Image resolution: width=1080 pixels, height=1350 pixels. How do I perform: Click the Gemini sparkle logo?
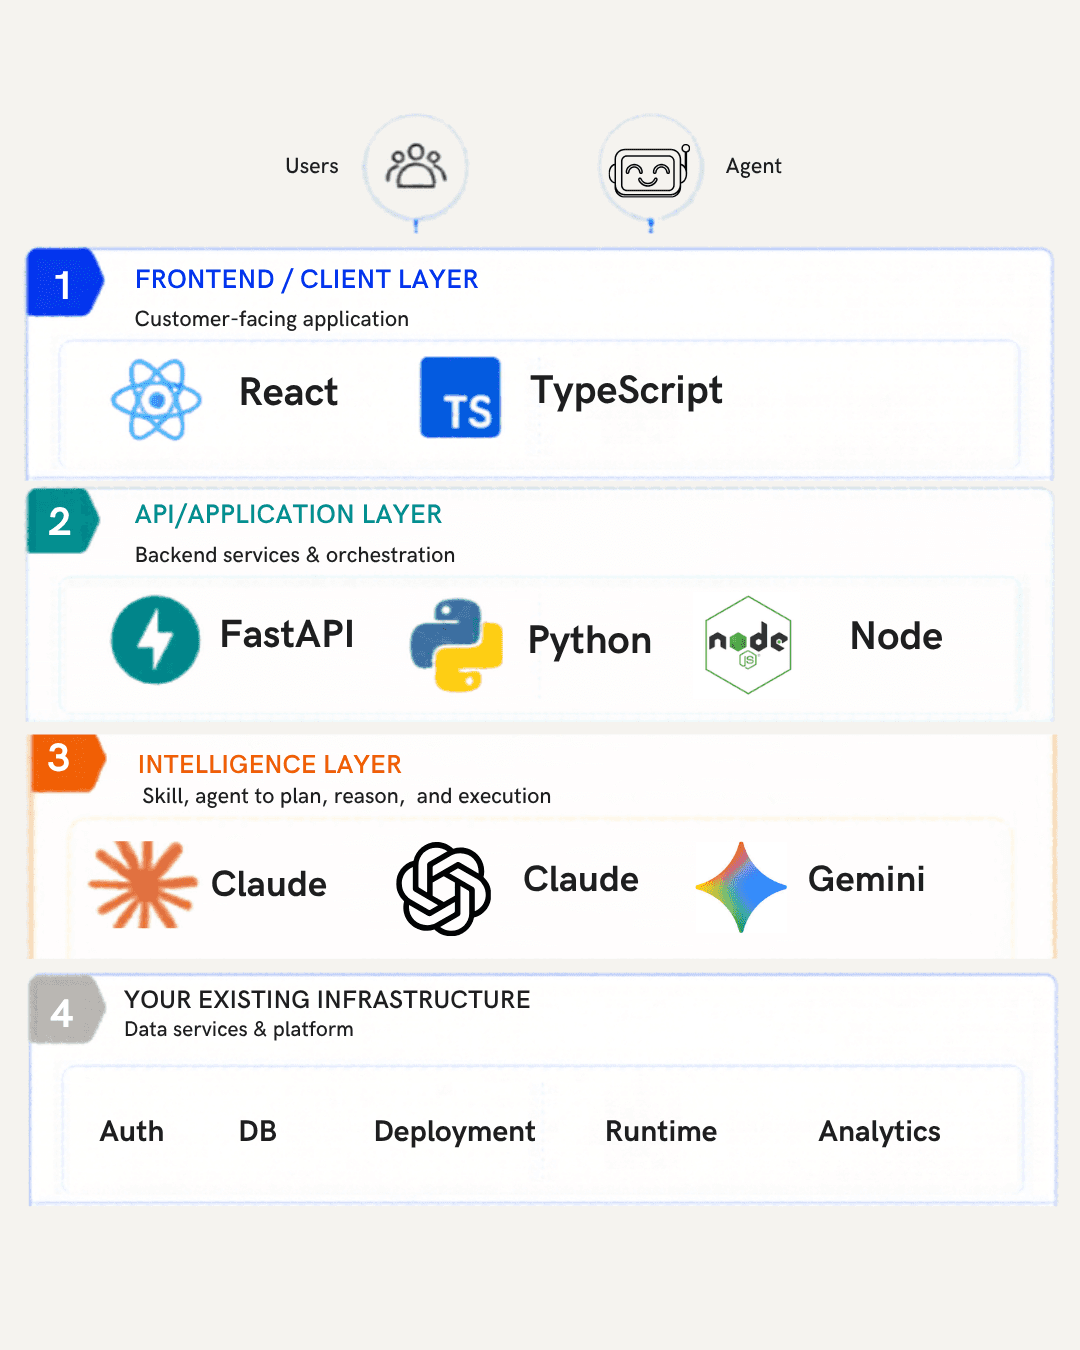(741, 886)
